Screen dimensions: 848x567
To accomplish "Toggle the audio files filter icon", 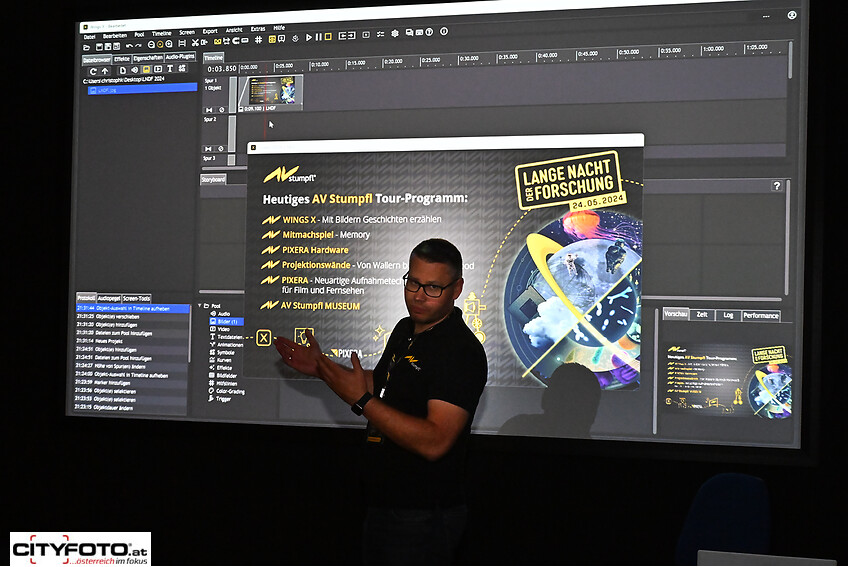I will coord(134,70).
